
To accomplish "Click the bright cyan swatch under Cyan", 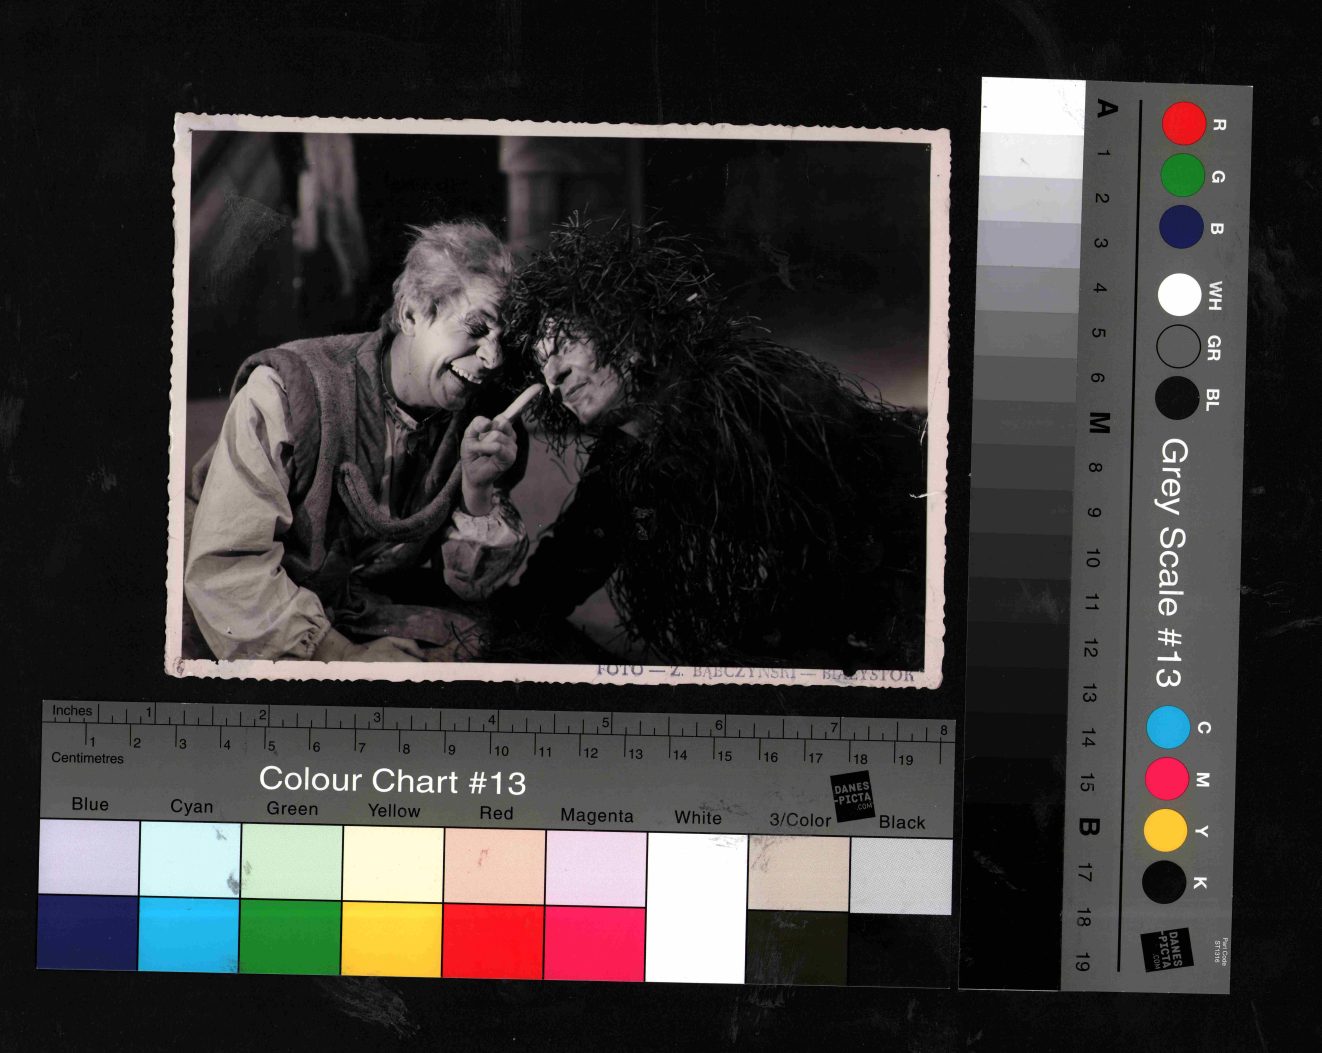I will [189, 934].
